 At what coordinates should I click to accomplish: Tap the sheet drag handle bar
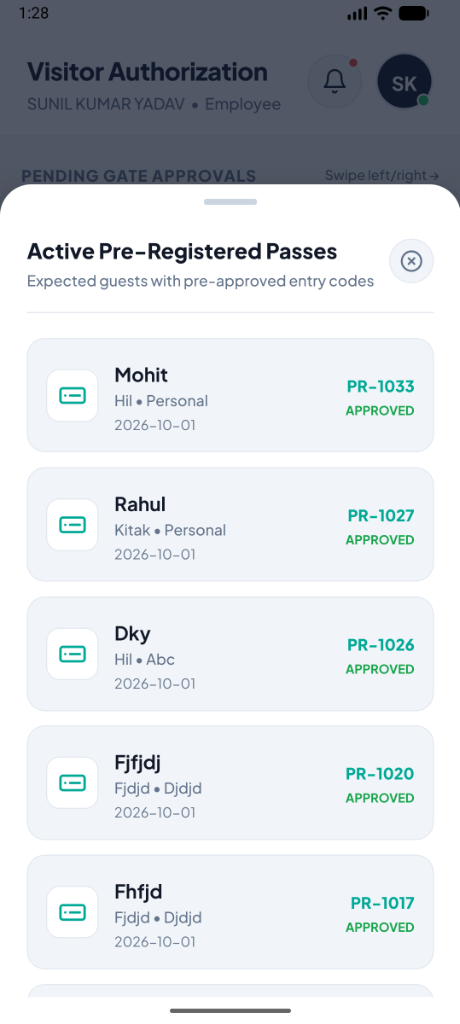coord(230,202)
